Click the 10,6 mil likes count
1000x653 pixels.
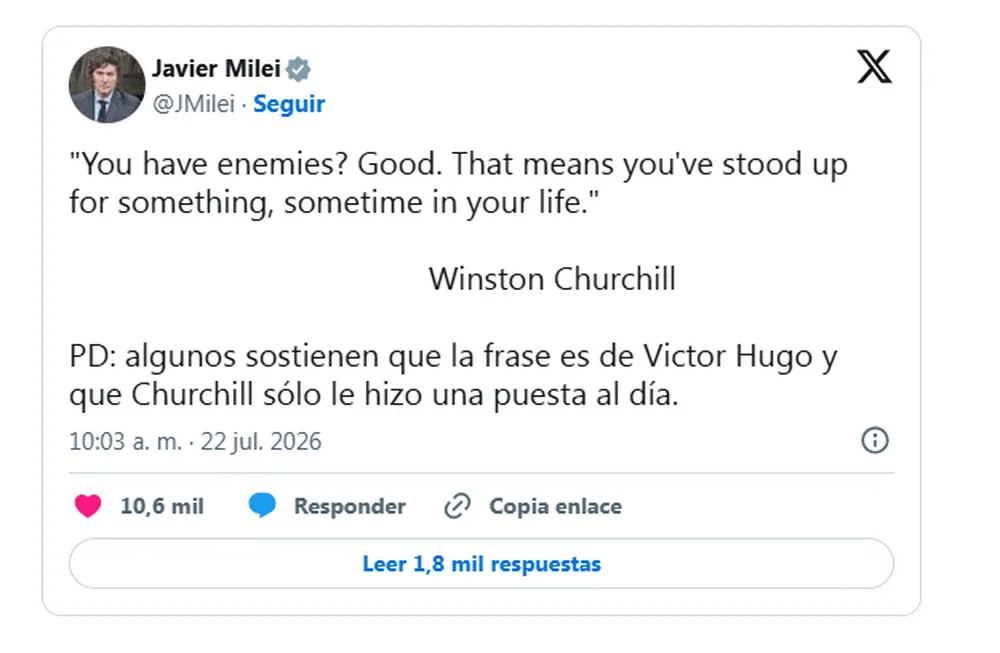pos(162,506)
